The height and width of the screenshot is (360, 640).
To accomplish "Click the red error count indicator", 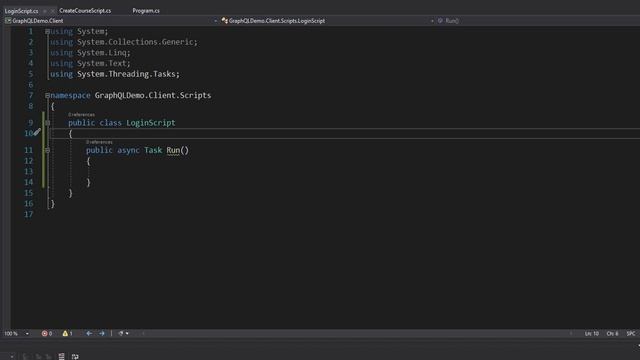I will 47,333.
